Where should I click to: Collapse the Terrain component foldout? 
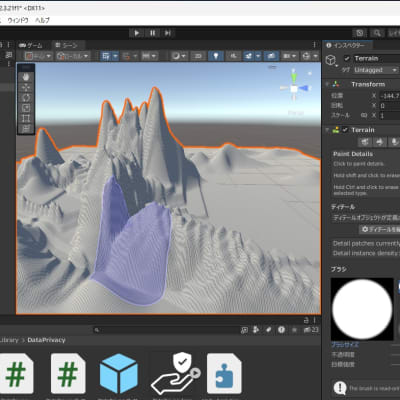[x=327, y=130]
